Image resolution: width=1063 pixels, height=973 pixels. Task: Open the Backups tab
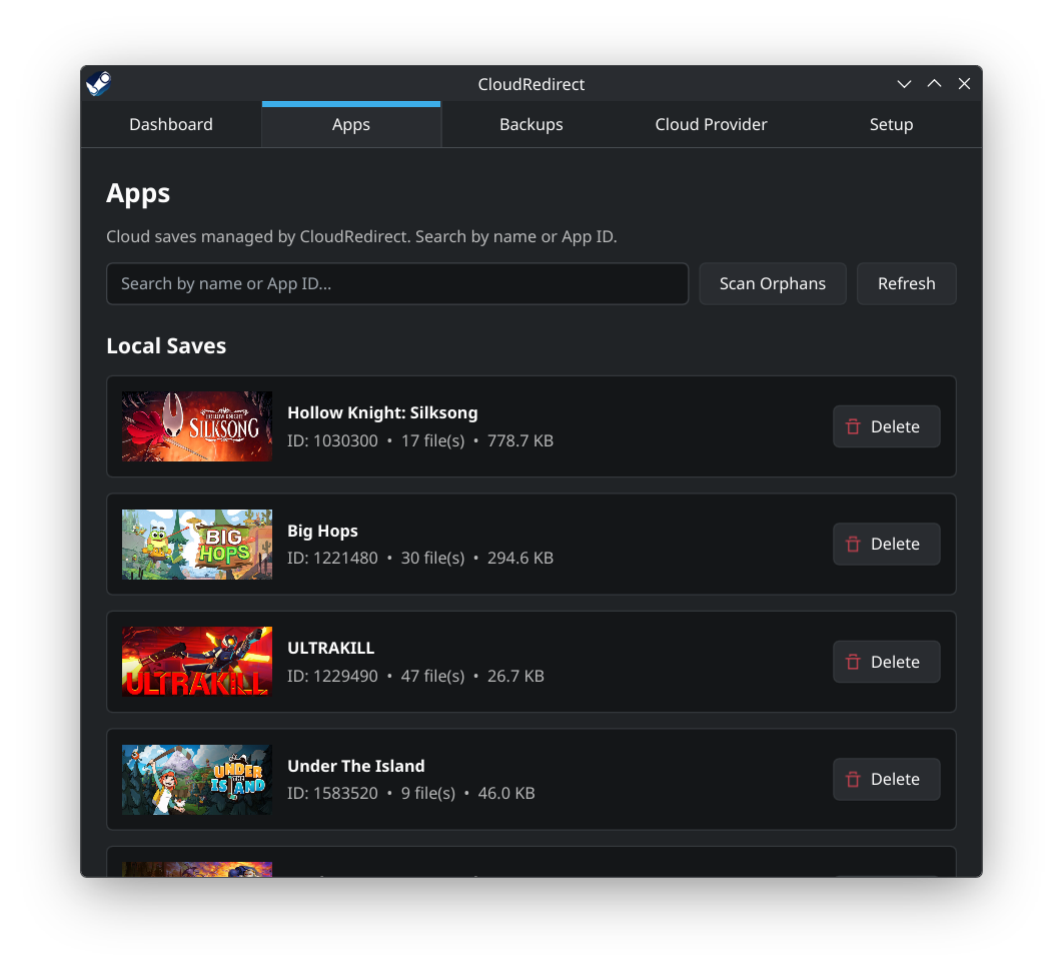click(x=531, y=125)
